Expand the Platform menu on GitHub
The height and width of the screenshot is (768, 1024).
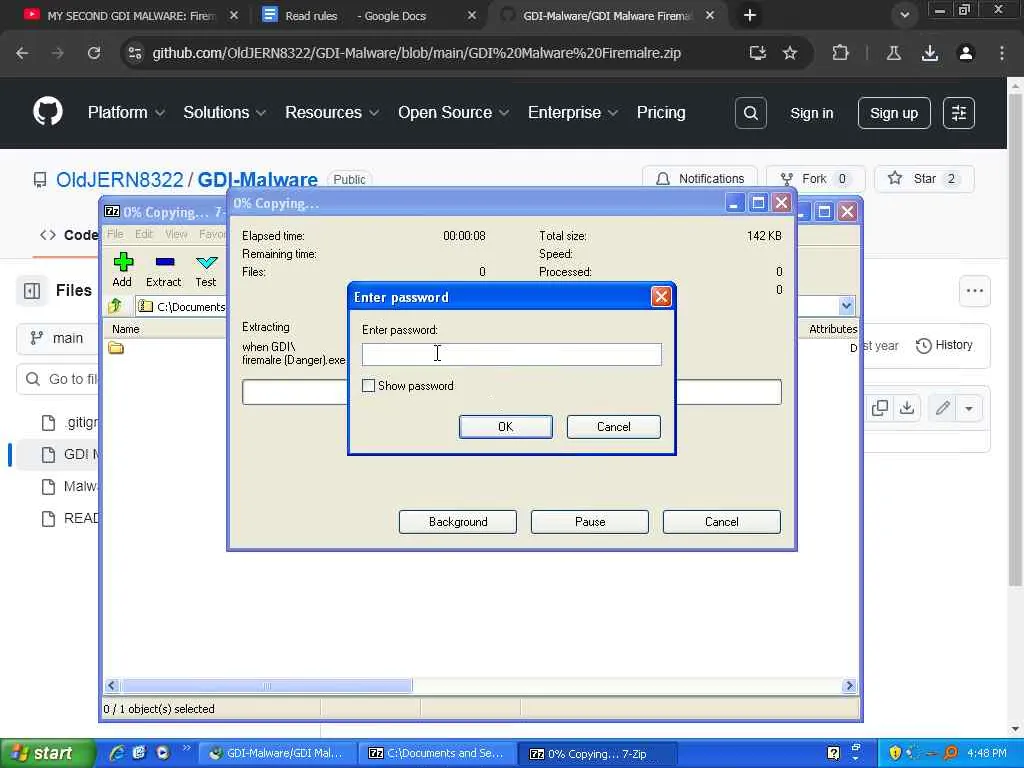126,112
